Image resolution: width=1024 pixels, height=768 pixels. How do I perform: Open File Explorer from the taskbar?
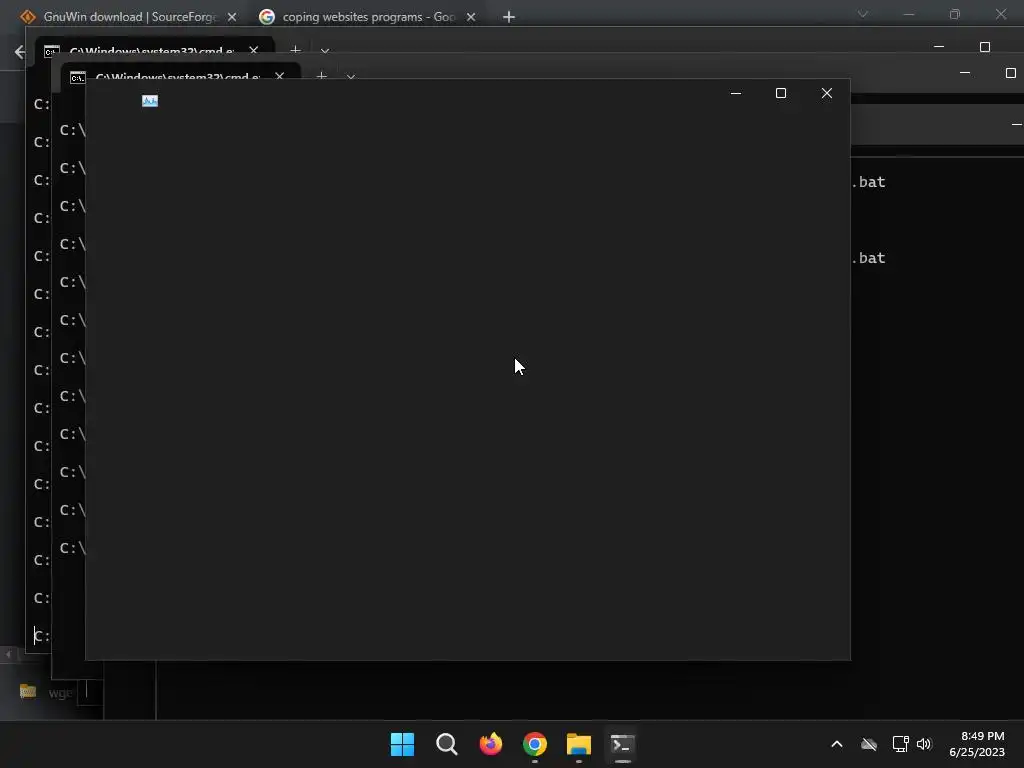coord(579,744)
